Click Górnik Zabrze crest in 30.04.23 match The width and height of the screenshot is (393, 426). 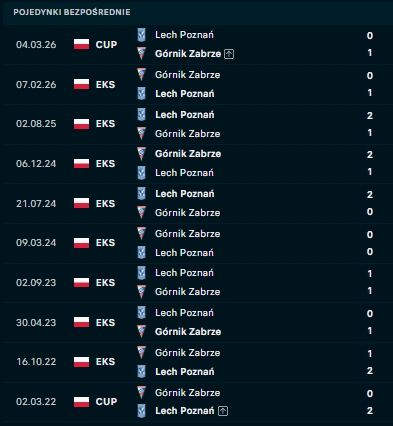point(142,332)
